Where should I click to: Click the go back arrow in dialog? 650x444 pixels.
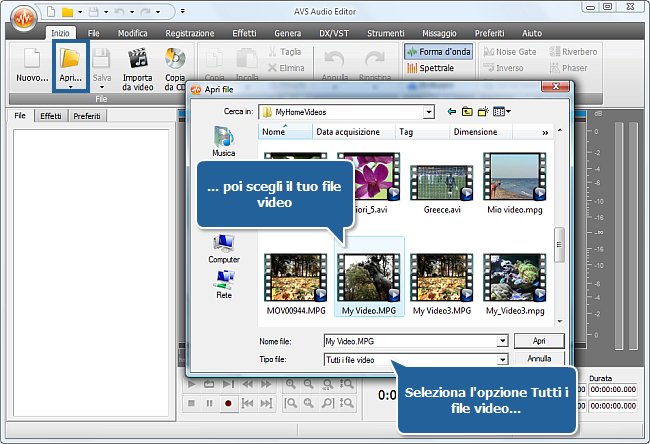453,112
